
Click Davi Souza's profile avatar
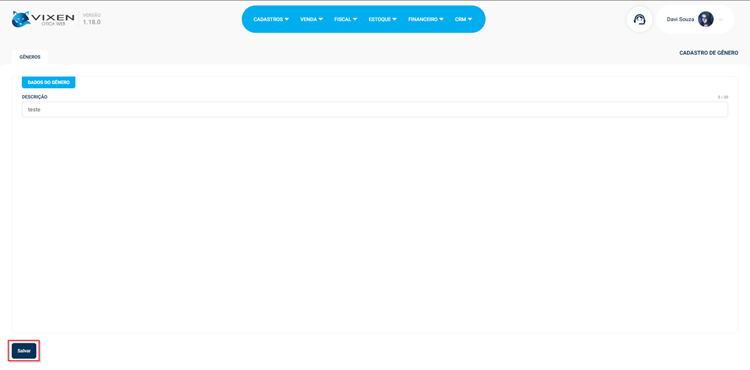click(x=706, y=20)
